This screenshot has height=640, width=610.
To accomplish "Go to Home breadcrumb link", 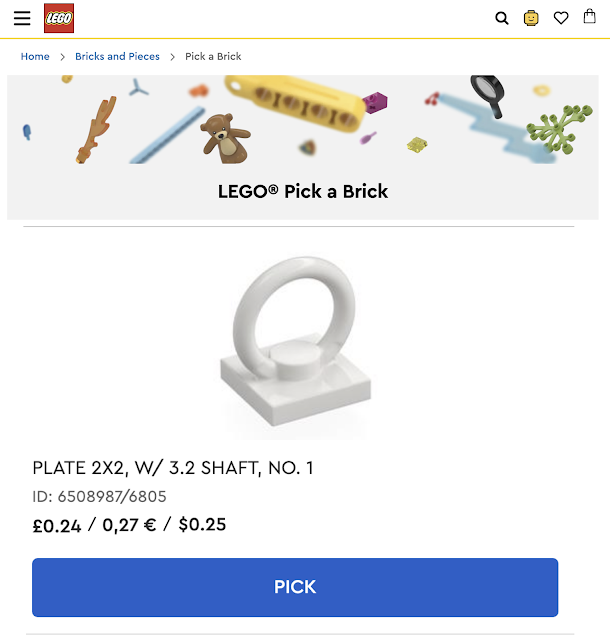I will point(35,56).
